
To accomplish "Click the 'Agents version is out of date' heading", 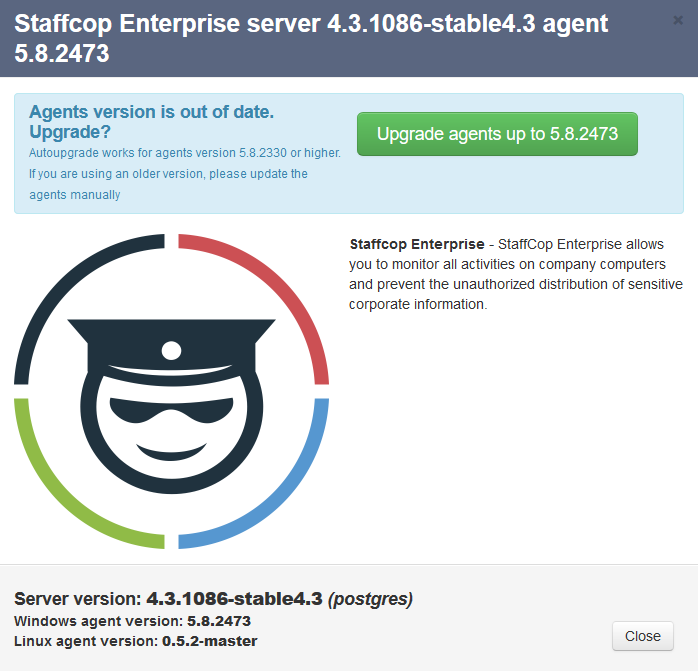I will point(151,121).
